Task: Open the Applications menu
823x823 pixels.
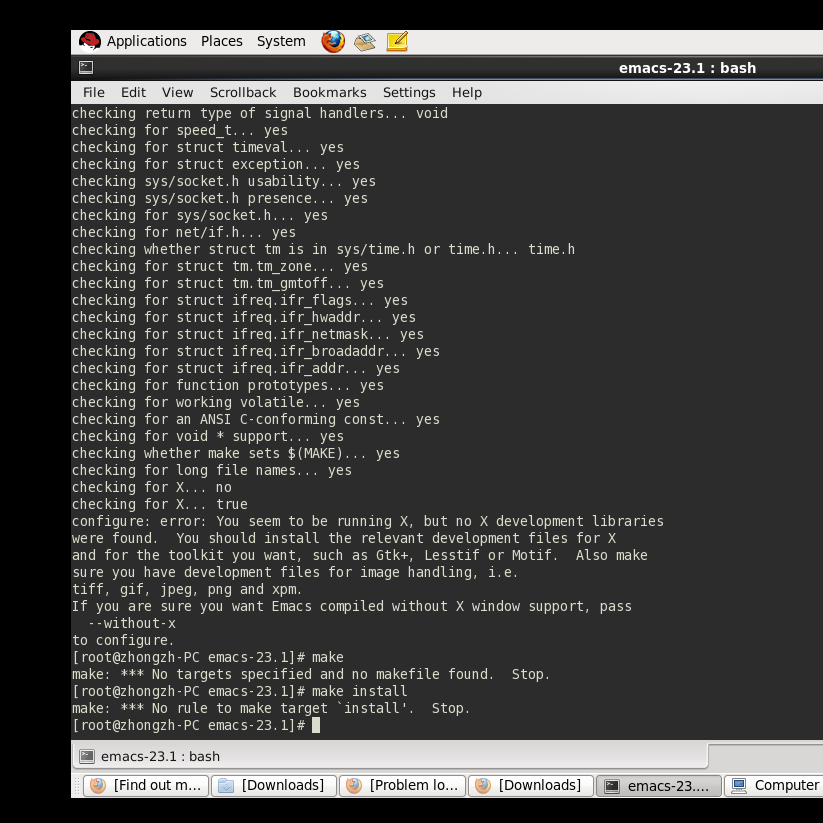Action: click(x=146, y=41)
